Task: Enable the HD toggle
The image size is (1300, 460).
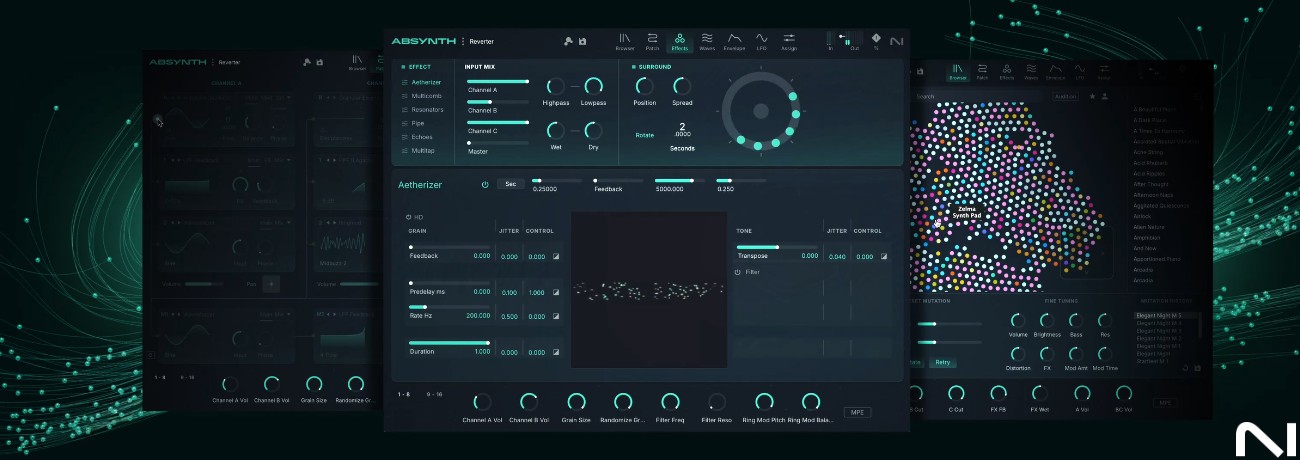Action: pyautogui.click(x=409, y=217)
